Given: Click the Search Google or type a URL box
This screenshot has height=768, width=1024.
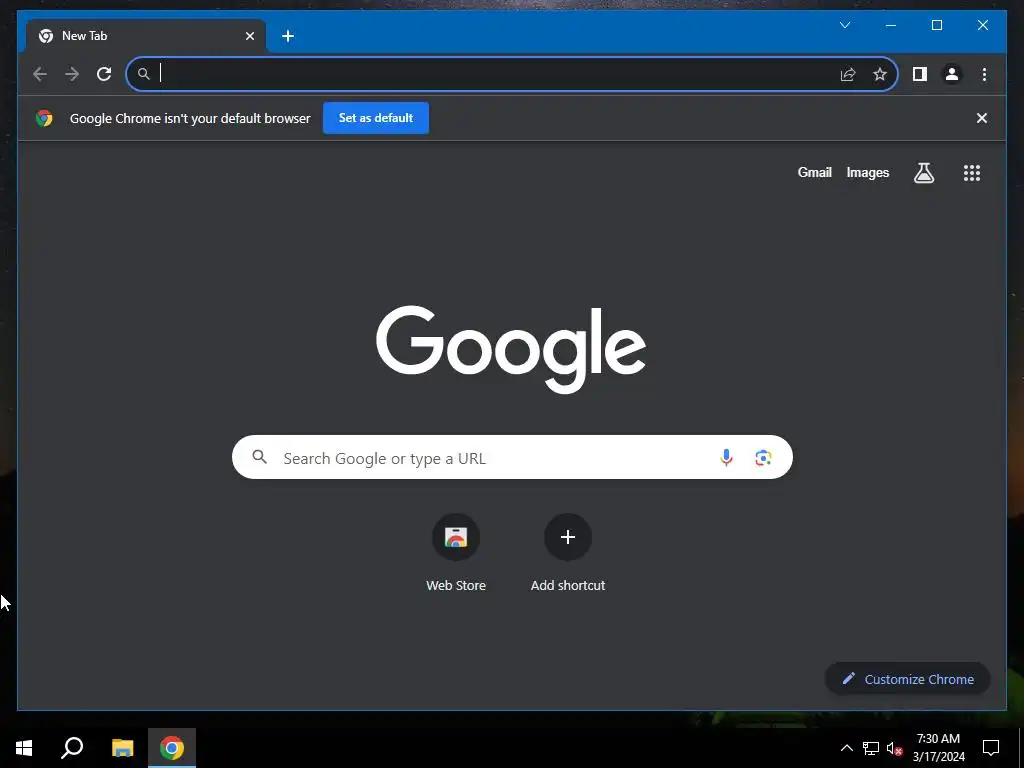Looking at the screenshot, I should point(512,457).
